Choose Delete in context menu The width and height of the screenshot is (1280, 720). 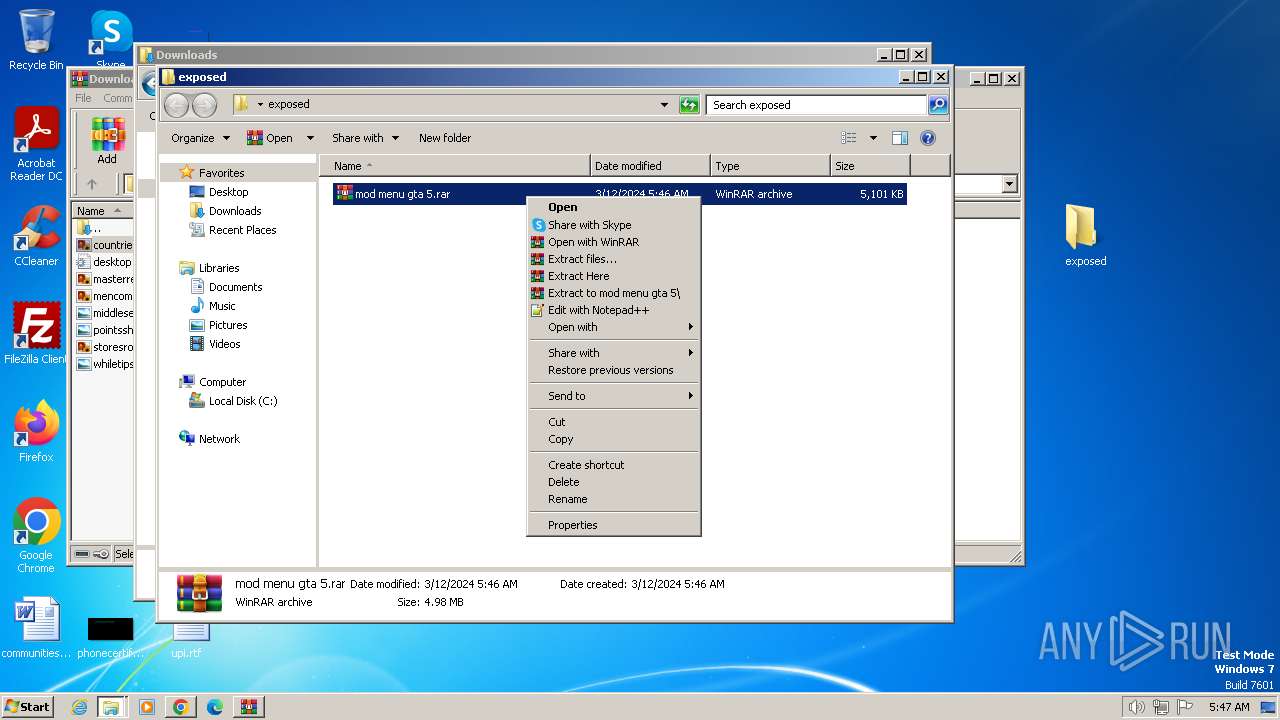point(614,482)
